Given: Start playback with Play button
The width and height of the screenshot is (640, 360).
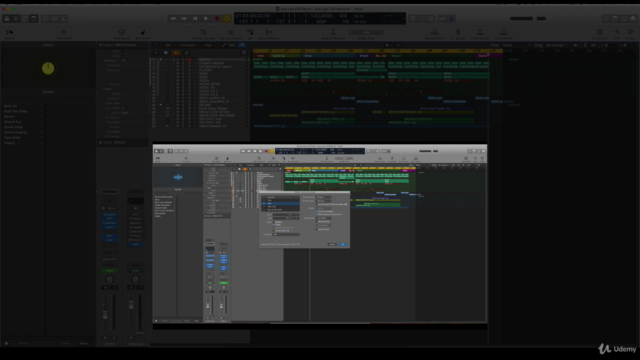Looking at the screenshot, I should pyautogui.click(x=206, y=18).
